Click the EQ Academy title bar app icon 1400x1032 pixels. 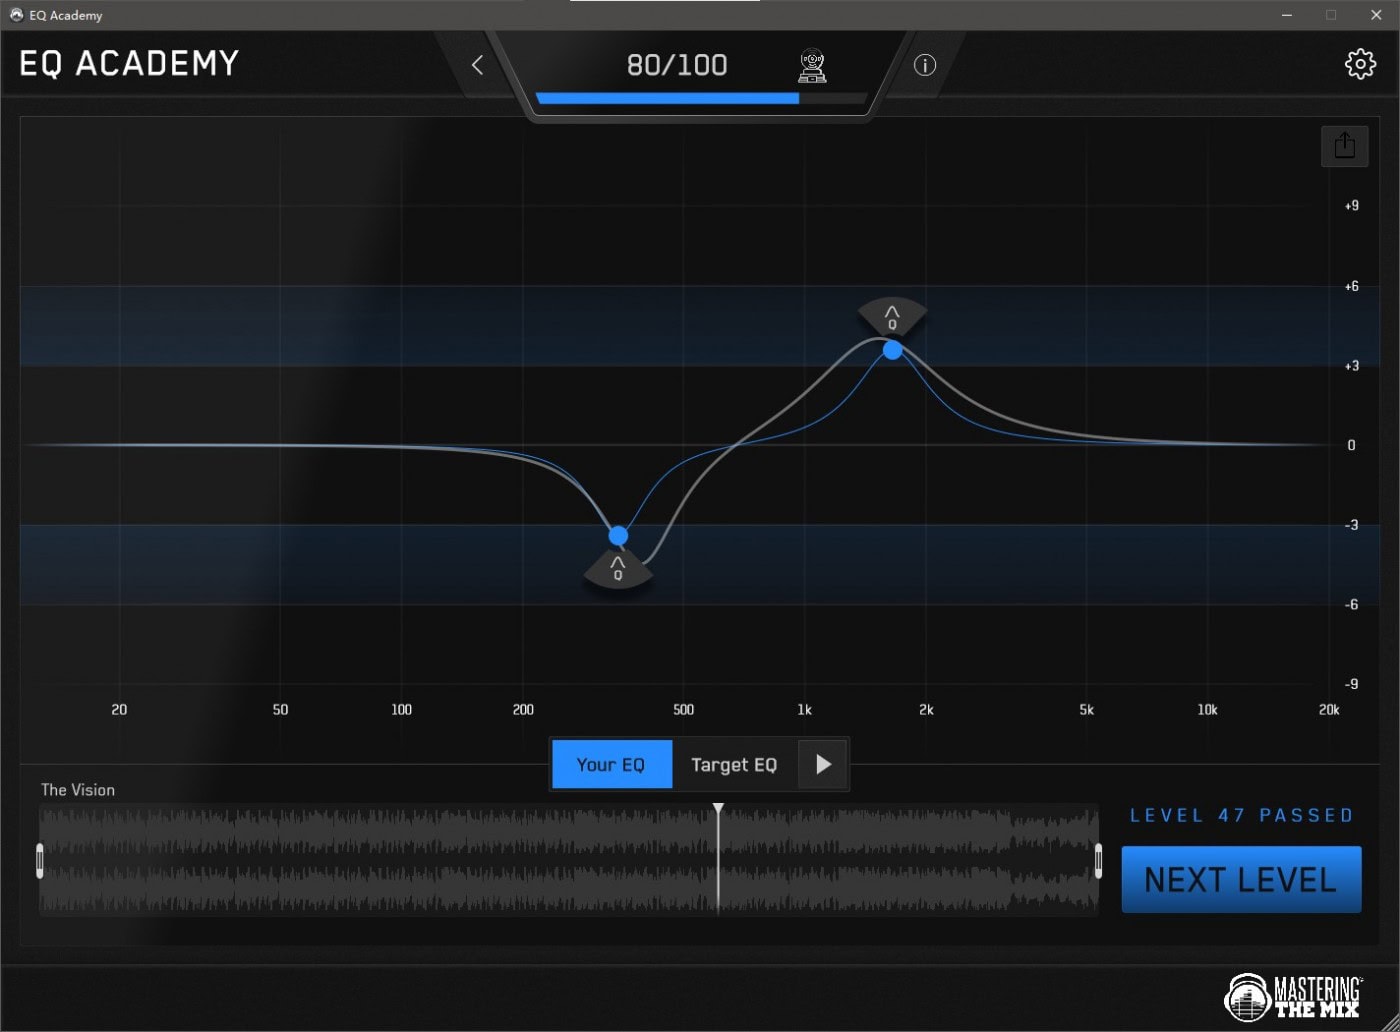[16, 15]
